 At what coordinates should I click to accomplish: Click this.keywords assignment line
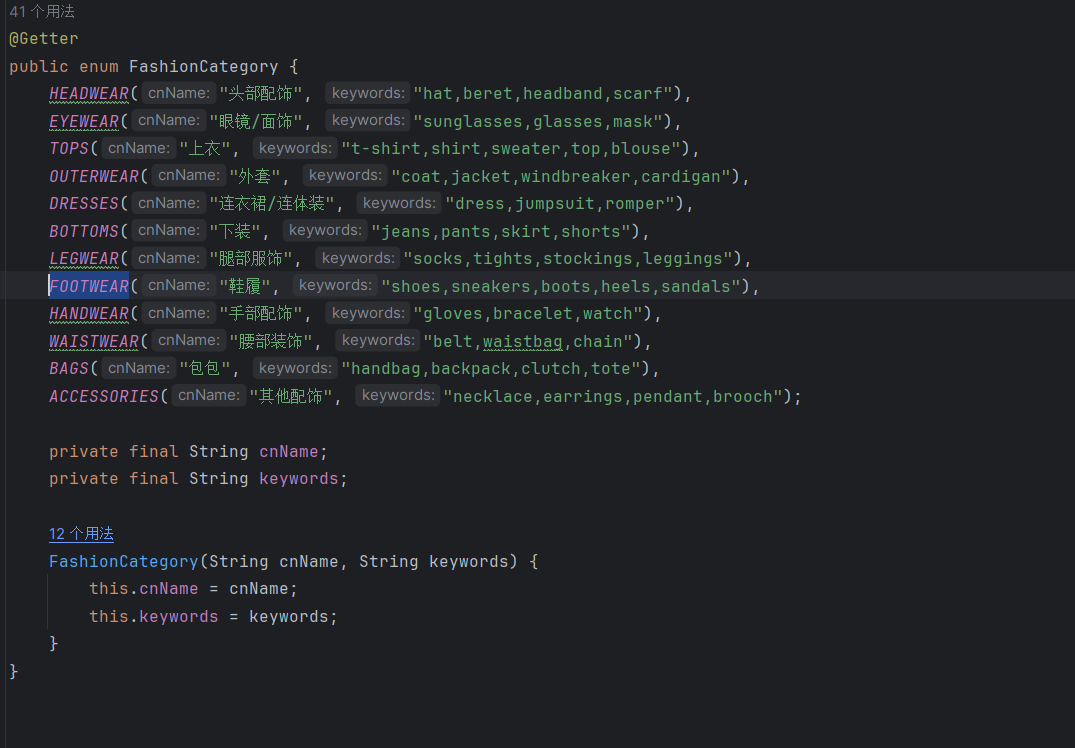[213, 616]
